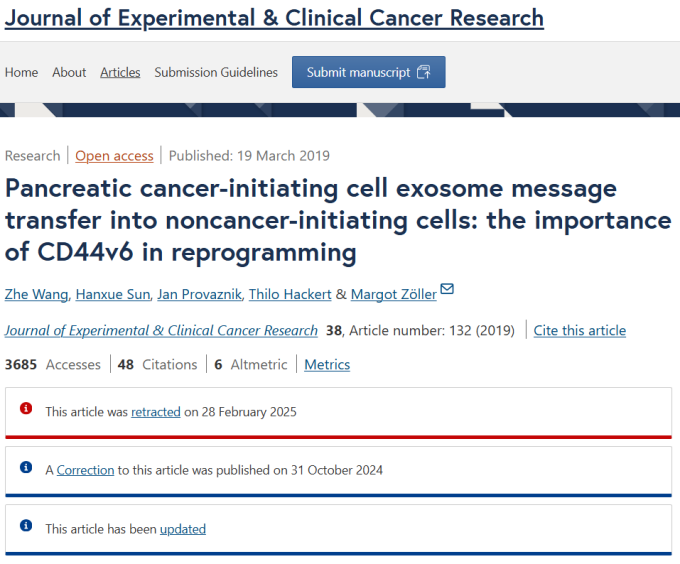
Task: Open Jan Provaznik author link
Action: (x=199, y=294)
